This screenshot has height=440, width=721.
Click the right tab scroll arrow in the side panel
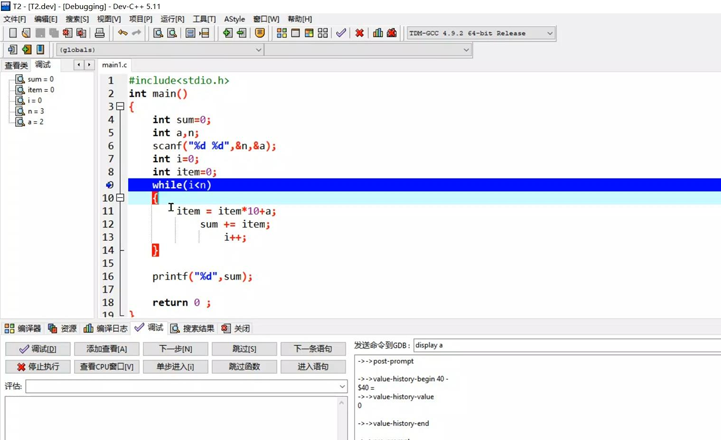(x=89, y=65)
